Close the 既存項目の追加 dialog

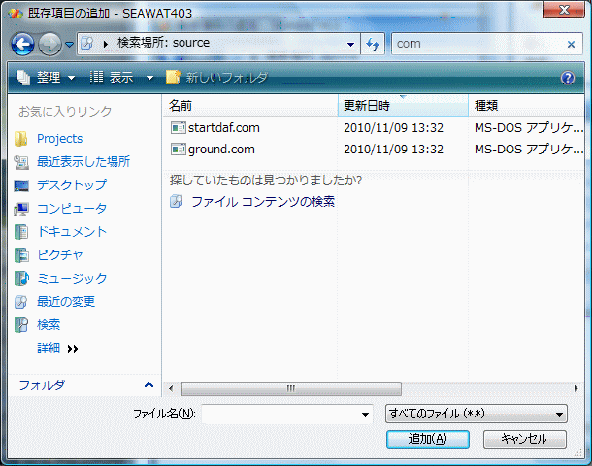click(x=564, y=9)
